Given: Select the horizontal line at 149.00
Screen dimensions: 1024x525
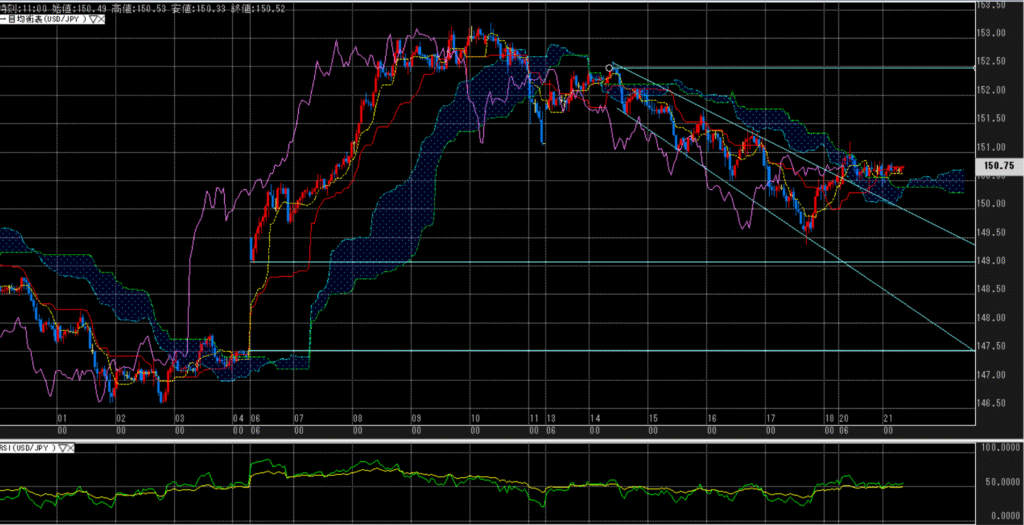Looking at the screenshot, I should click(600, 262).
